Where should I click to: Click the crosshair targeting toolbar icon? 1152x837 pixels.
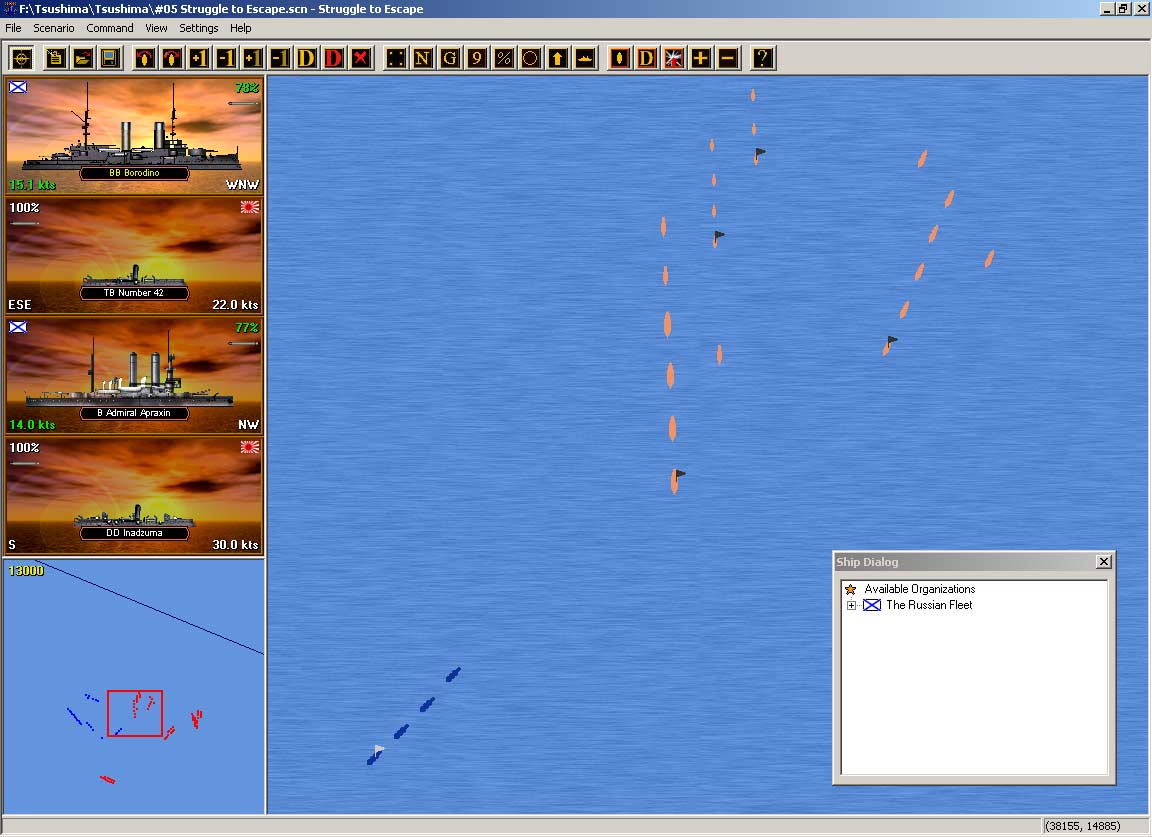pos(22,58)
